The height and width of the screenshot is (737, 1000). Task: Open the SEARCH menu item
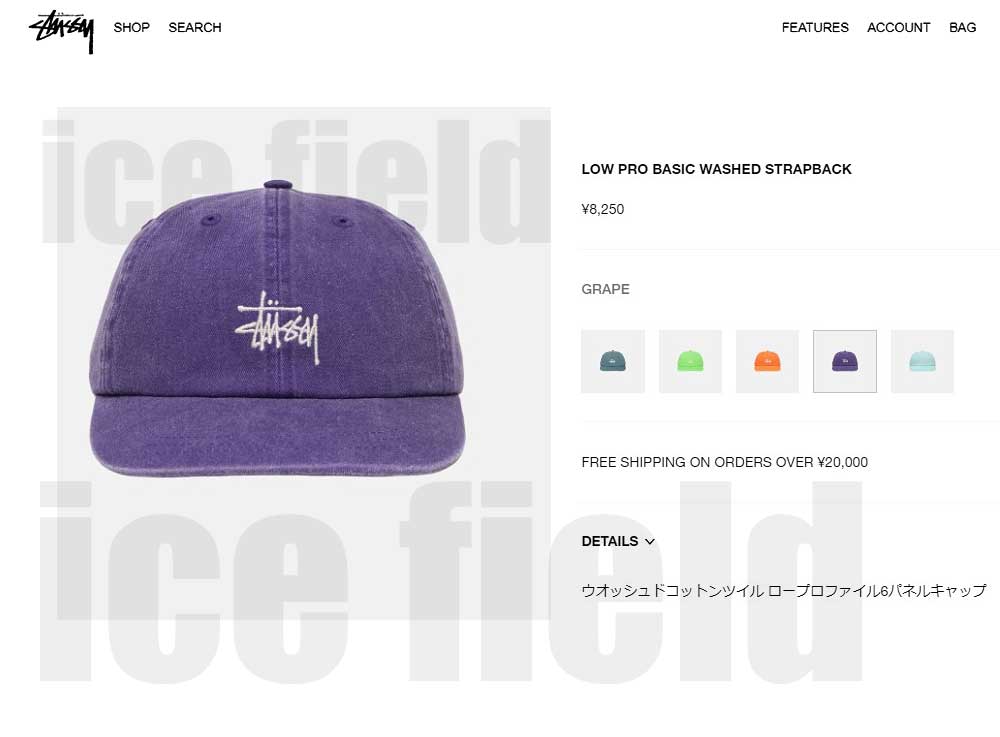point(195,27)
